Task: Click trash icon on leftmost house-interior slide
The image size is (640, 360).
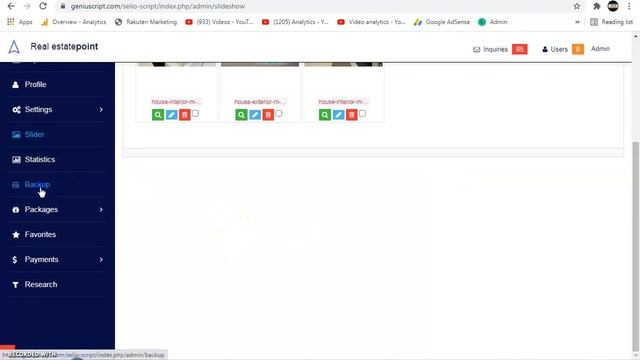Action: tap(184, 115)
